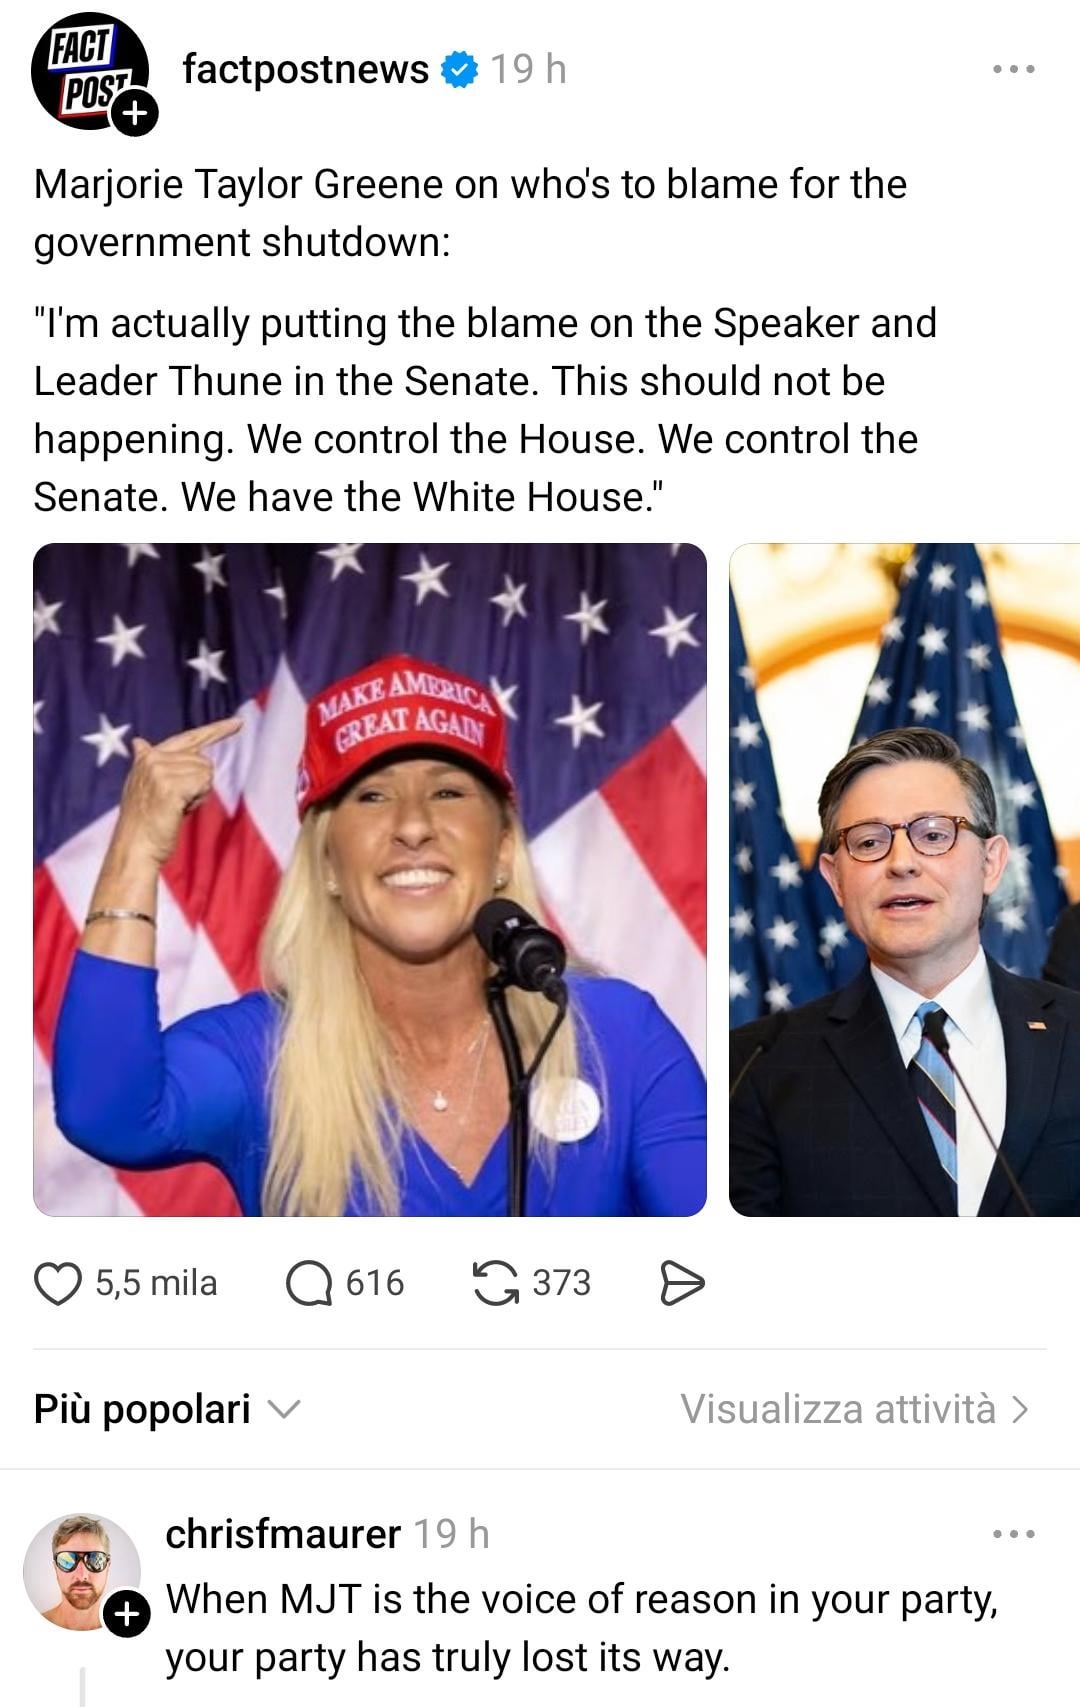Viewport: 1080px width, 1707px height.
Task: Share the post with paper plane icon
Action: [x=682, y=1283]
